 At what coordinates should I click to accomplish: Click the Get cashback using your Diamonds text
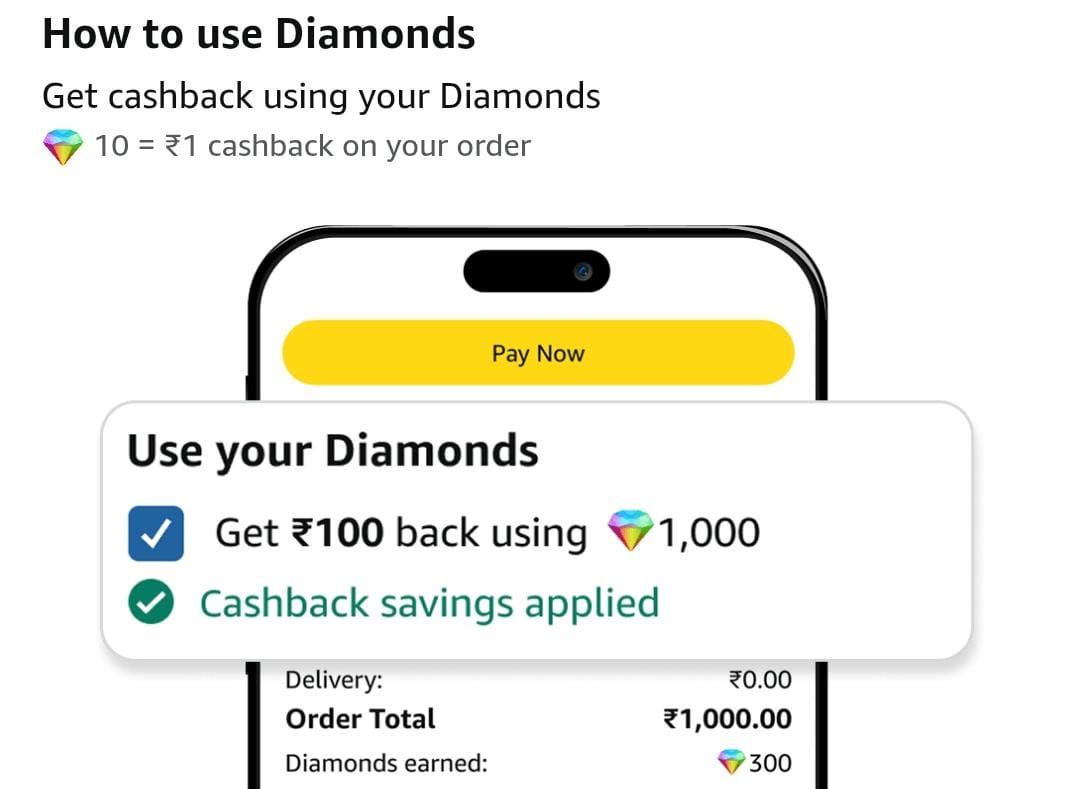321,96
